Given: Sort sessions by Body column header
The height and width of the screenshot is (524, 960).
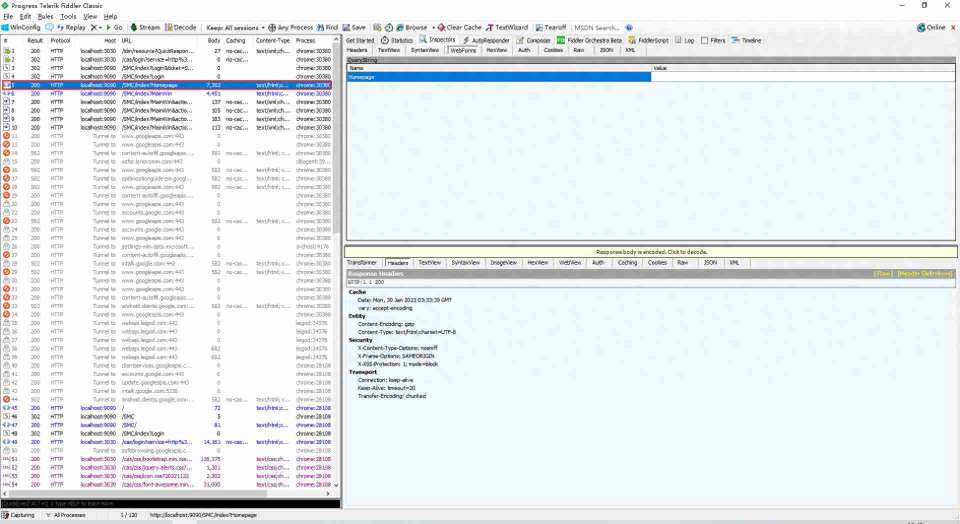Looking at the screenshot, I should [x=213, y=40].
